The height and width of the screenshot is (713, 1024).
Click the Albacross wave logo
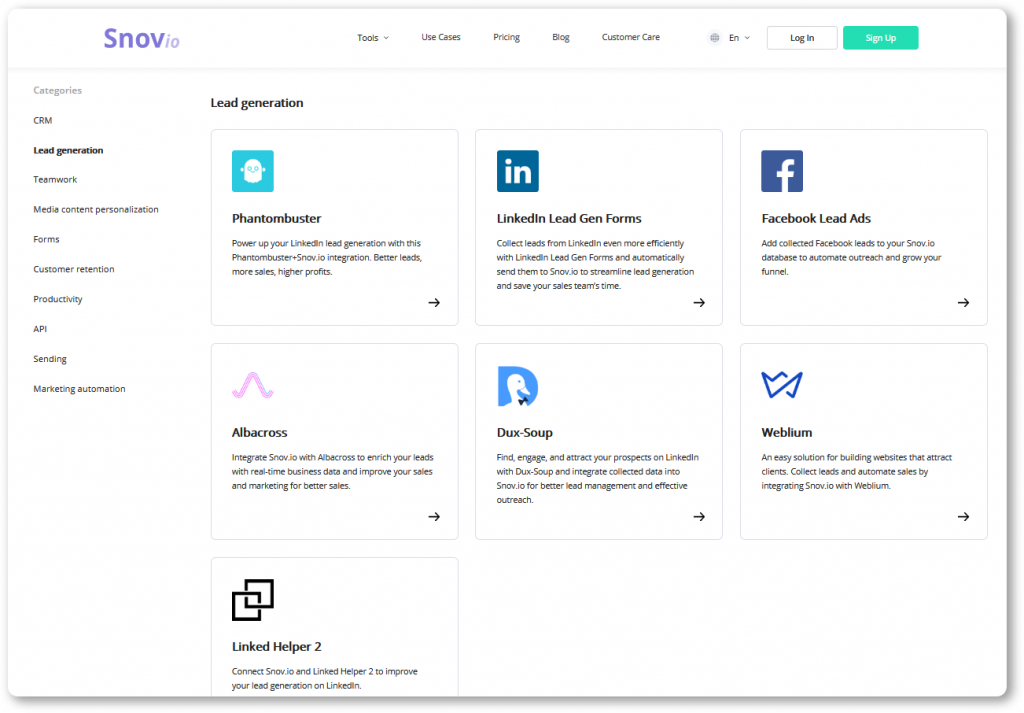point(253,385)
